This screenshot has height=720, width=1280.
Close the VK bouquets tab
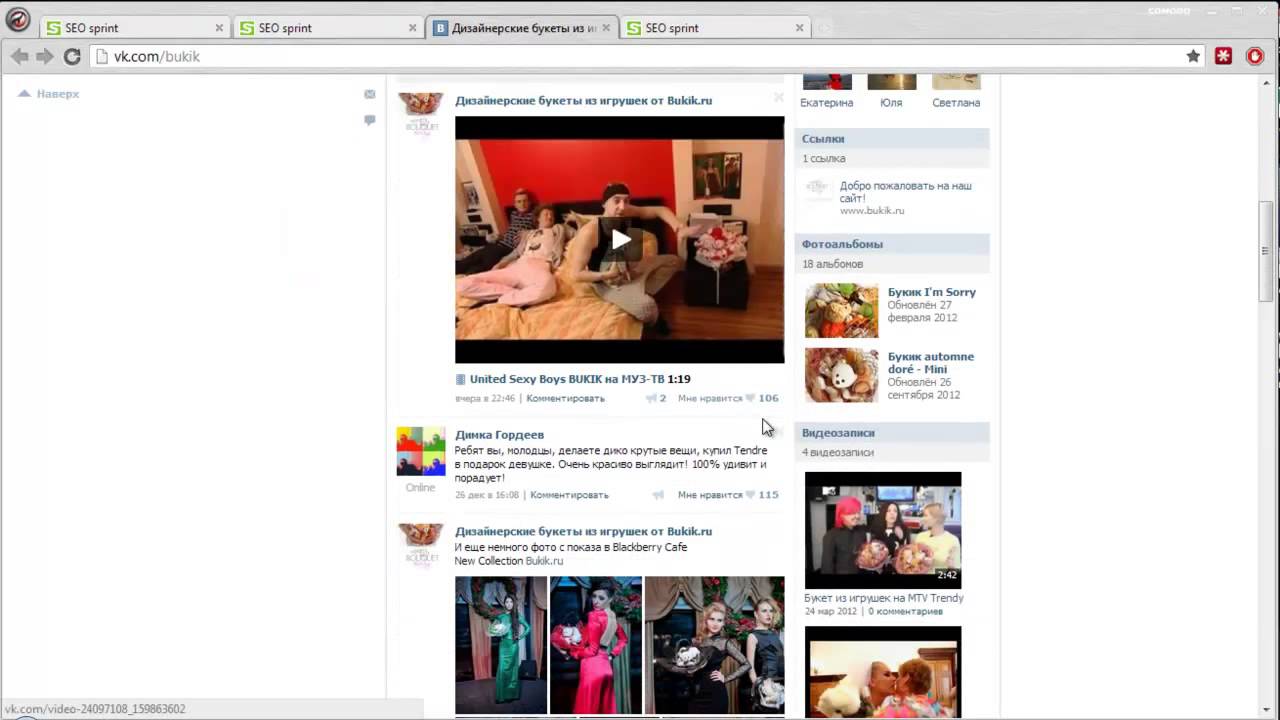coord(606,28)
